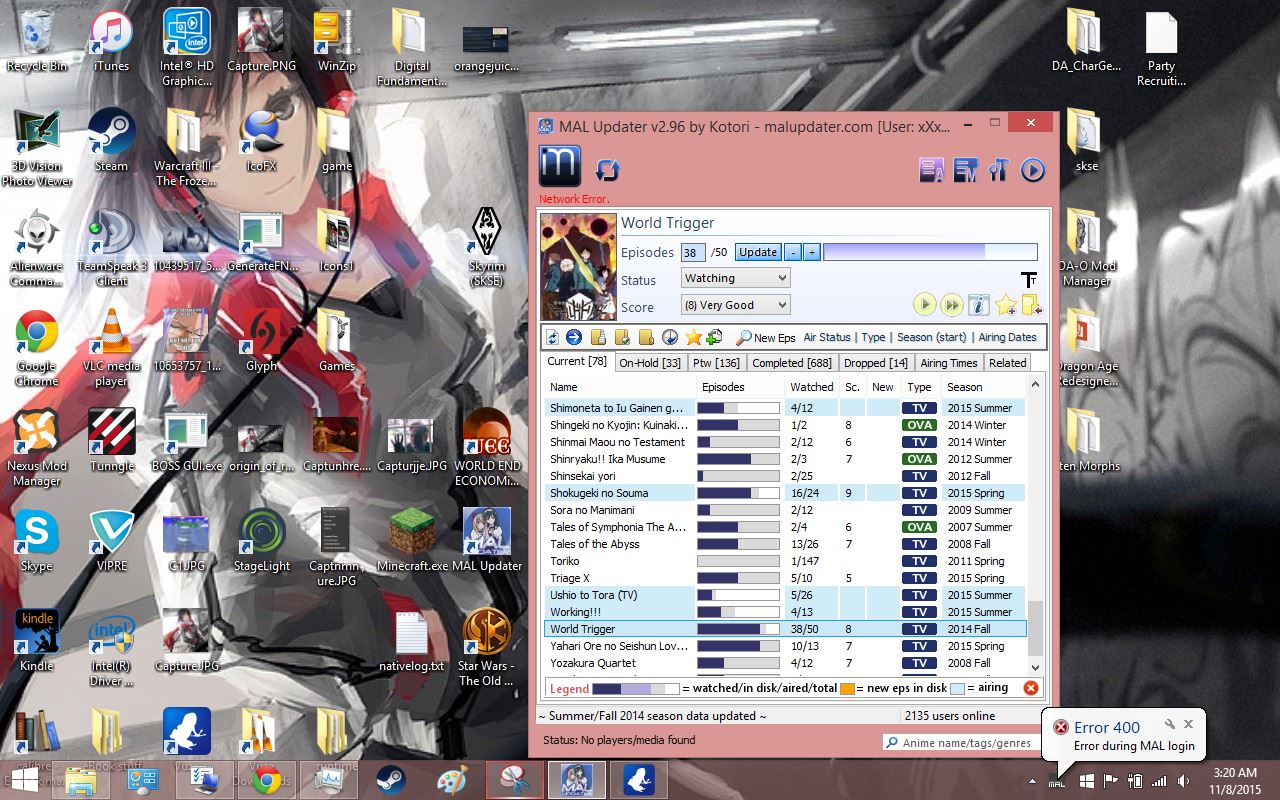Open the Status dropdown showing Watching
Viewport: 1280px width, 800px height.
click(736, 278)
